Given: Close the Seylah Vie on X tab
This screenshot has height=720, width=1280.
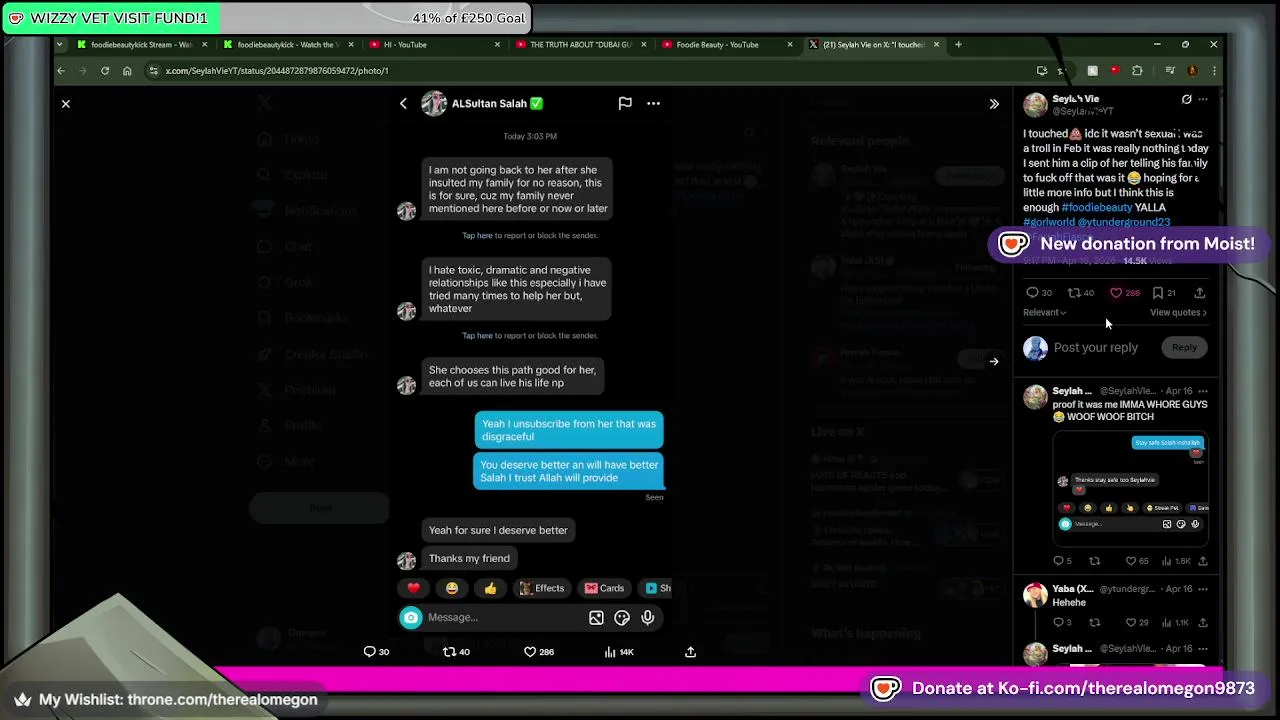Looking at the screenshot, I should [x=936, y=44].
